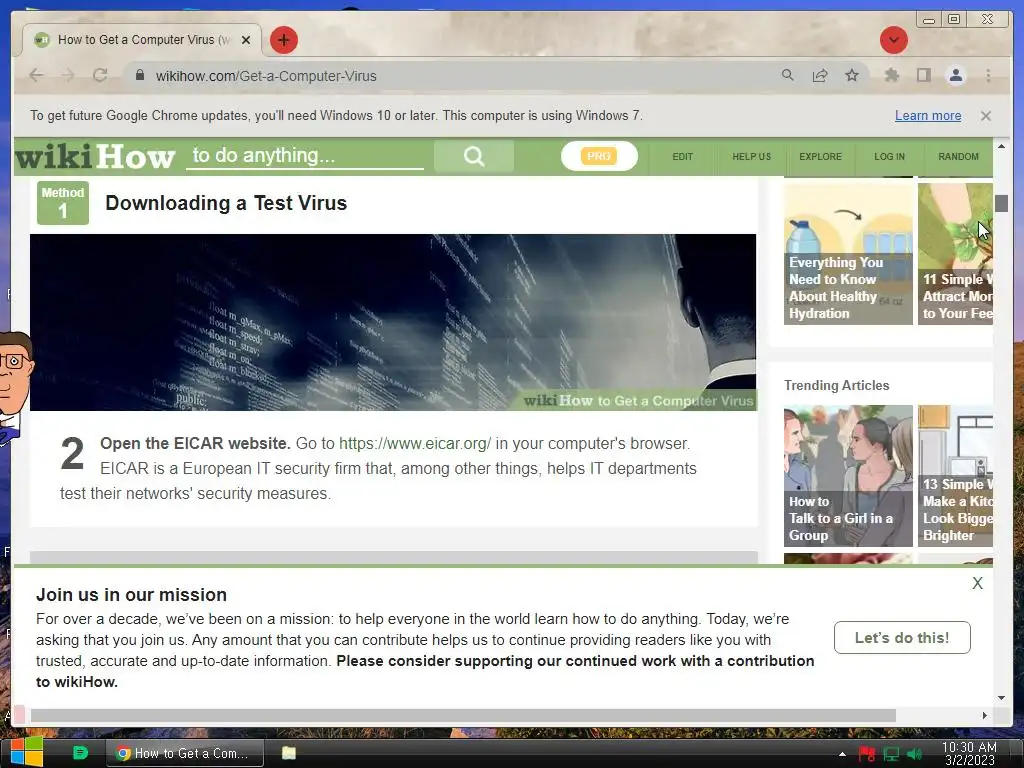Show hidden system tray icons arrow
The image size is (1024, 768).
point(842,754)
